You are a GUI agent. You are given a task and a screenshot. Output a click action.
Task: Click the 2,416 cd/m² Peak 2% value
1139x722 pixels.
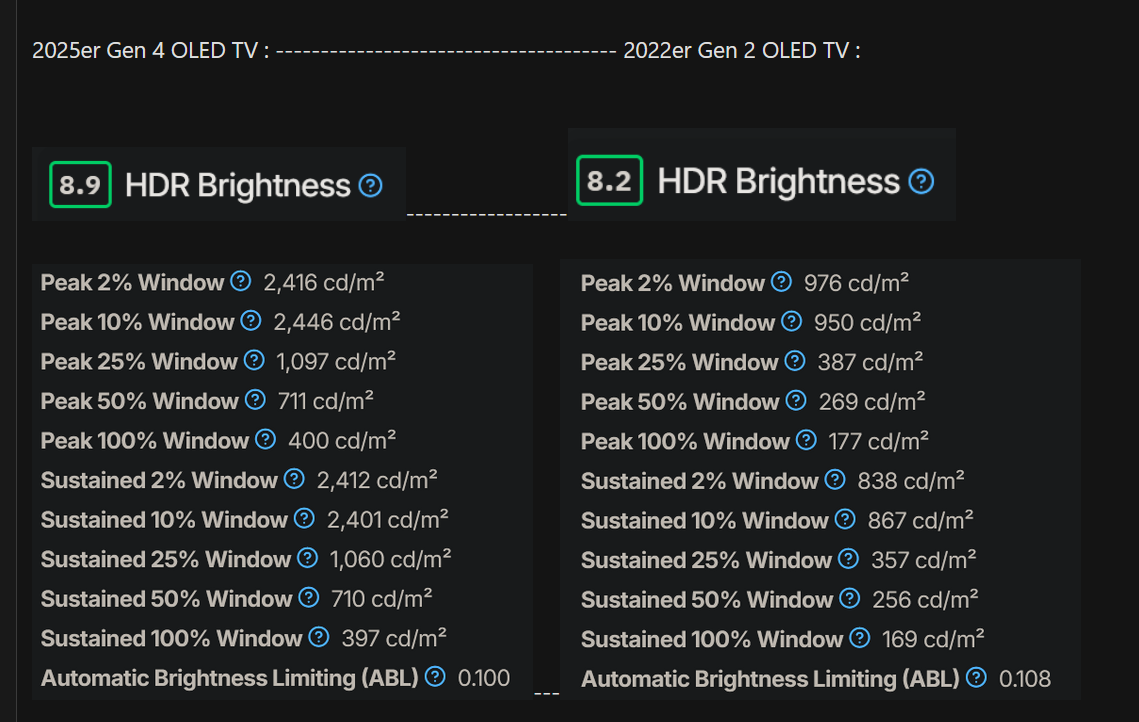coord(324,282)
